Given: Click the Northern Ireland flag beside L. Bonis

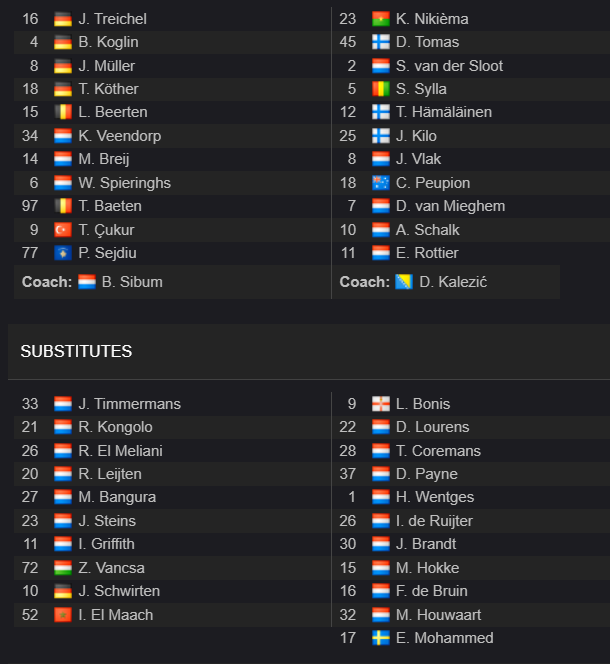Looking at the screenshot, I should [x=380, y=404].
